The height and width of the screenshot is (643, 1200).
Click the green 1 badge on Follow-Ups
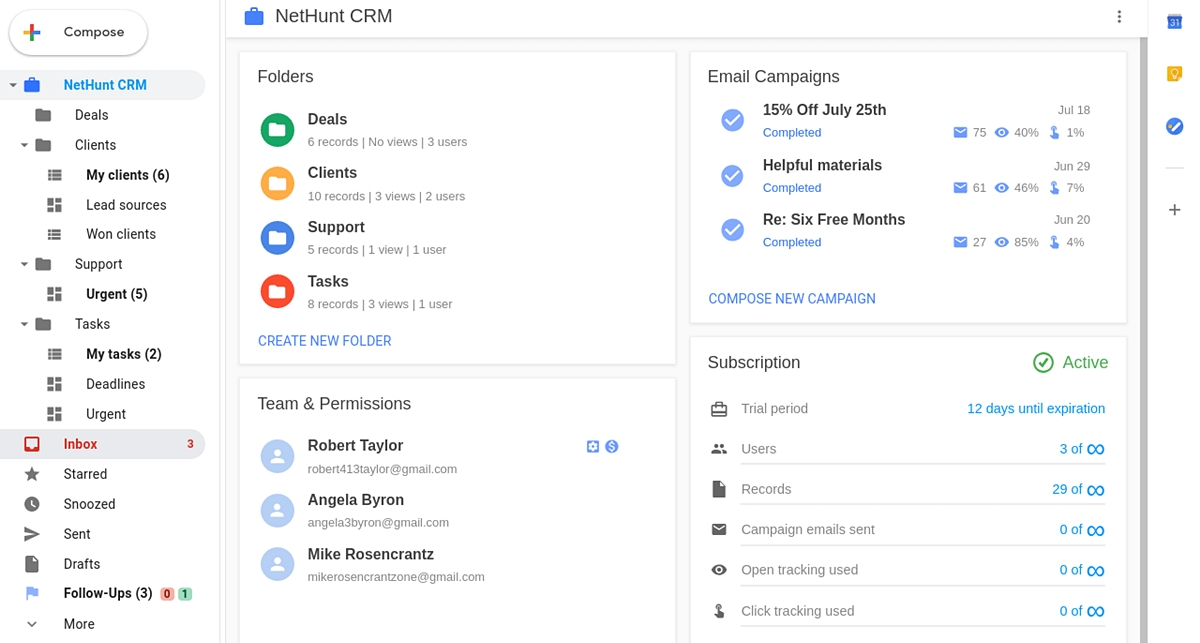coord(185,594)
